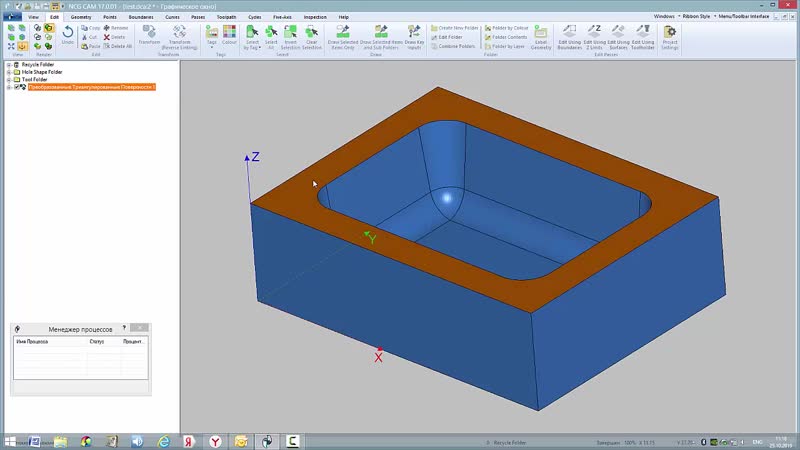Click the Undo icon in the ribbon
This screenshot has height=450, width=800.
(x=67, y=35)
